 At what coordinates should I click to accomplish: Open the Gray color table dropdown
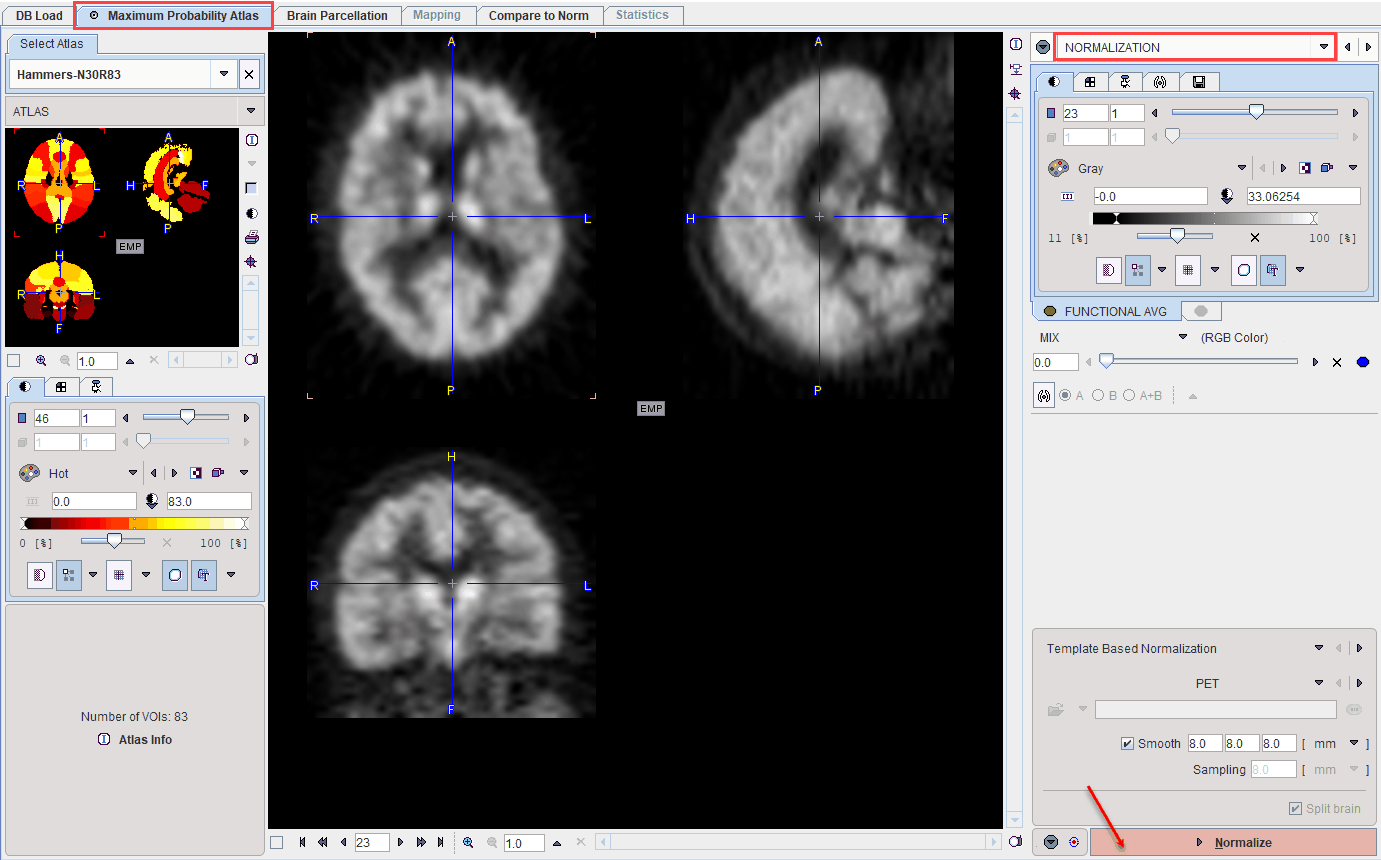pos(1242,168)
